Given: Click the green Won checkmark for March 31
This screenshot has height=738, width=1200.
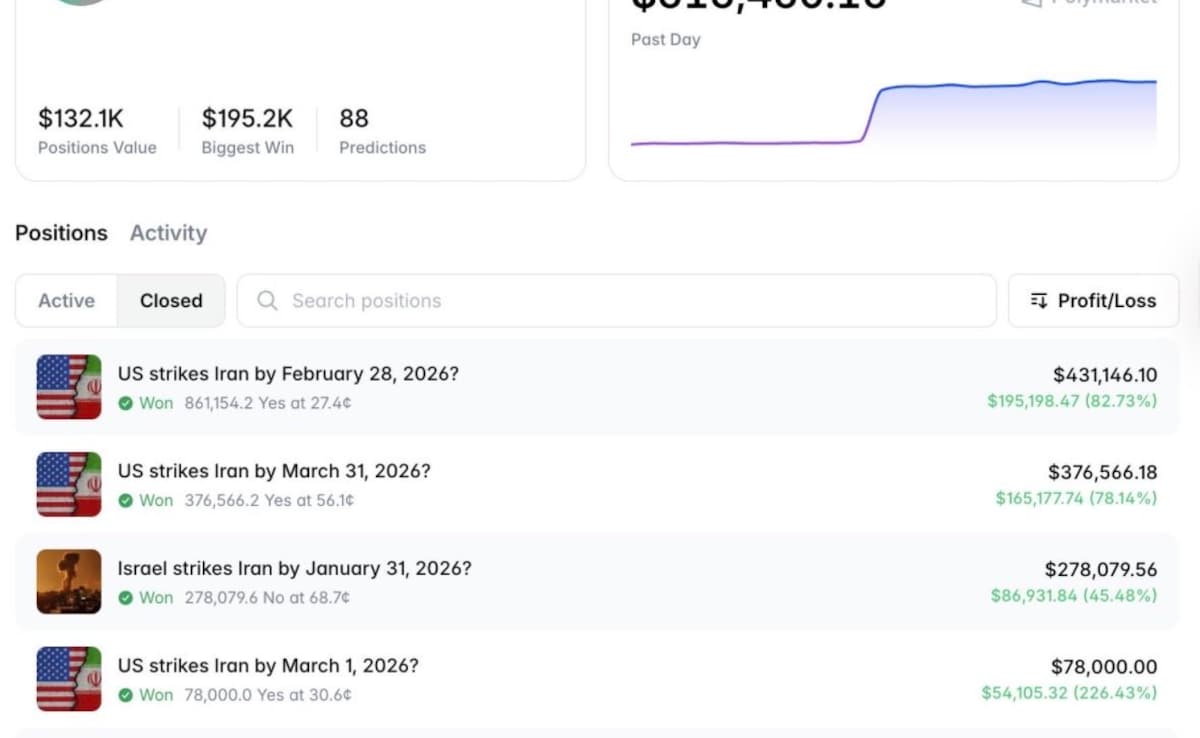Looking at the screenshot, I should click(126, 501).
